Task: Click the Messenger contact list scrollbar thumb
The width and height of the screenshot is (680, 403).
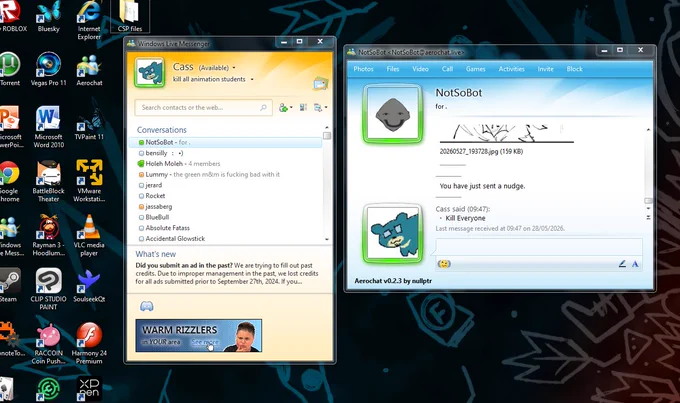Action: pos(327,136)
